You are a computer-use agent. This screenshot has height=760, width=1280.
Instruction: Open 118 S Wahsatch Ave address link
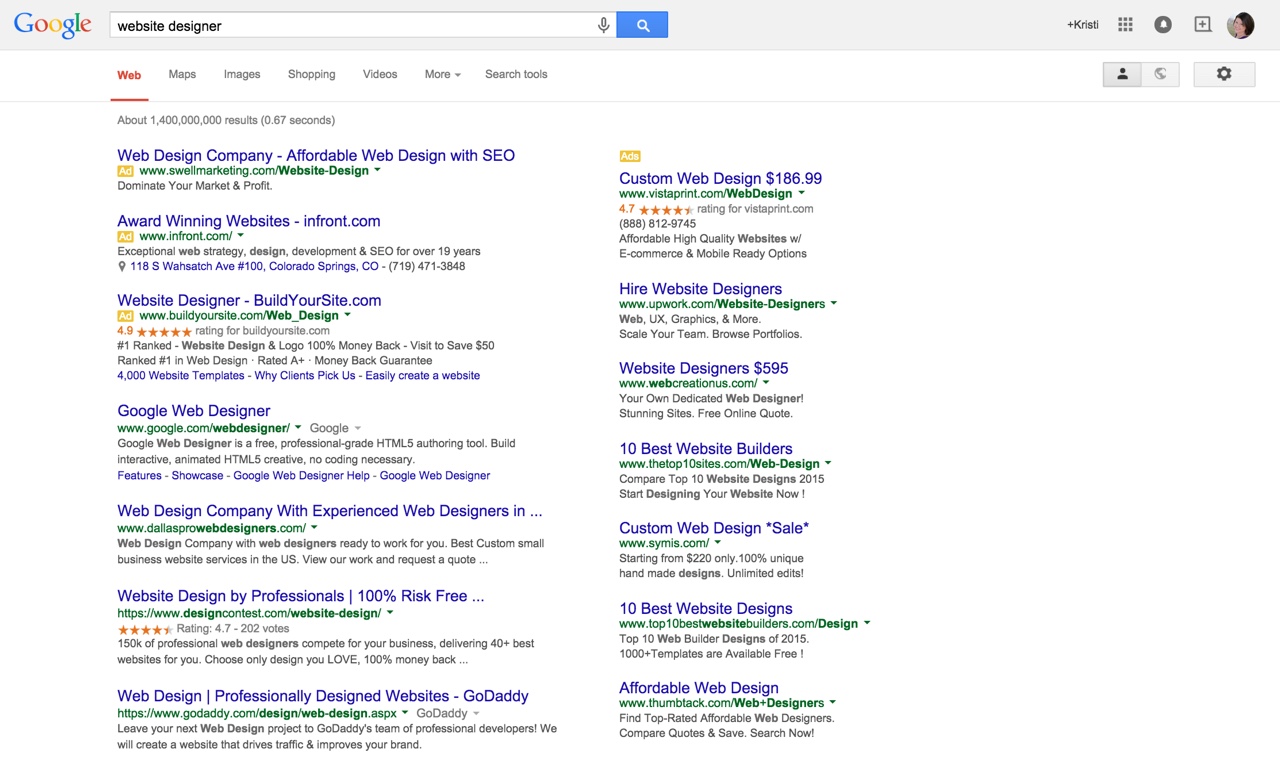click(x=254, y=267)
